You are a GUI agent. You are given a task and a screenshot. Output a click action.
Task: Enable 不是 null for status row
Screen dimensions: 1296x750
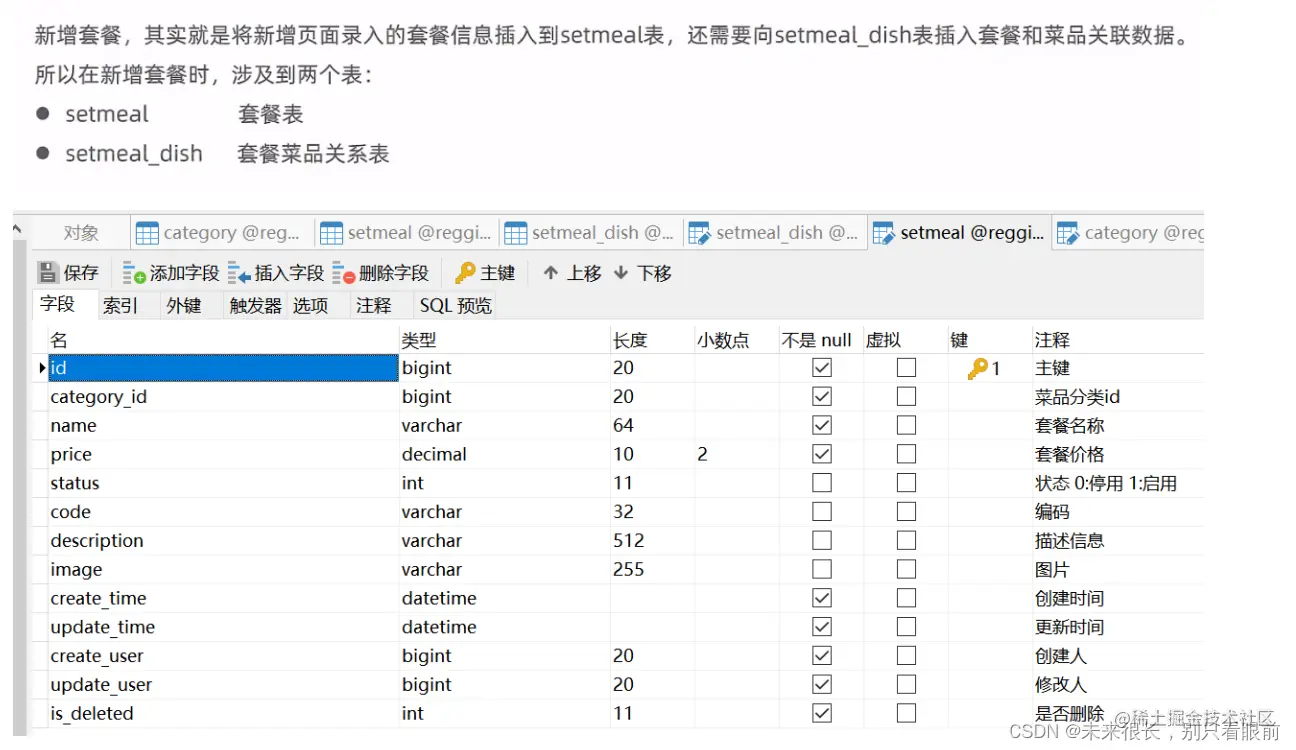[x=822, y=483]
